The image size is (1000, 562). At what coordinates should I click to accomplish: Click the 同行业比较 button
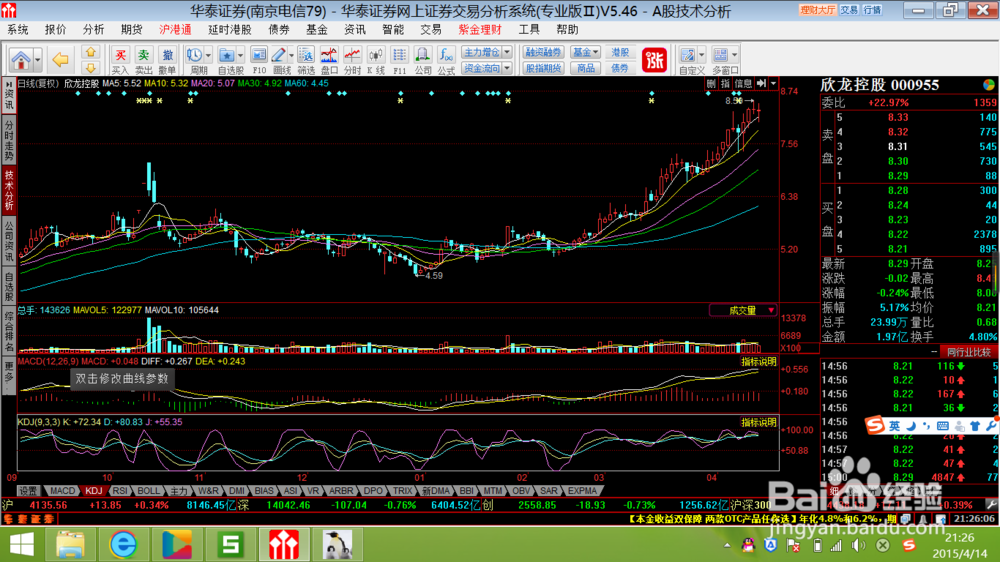[968, 352]
